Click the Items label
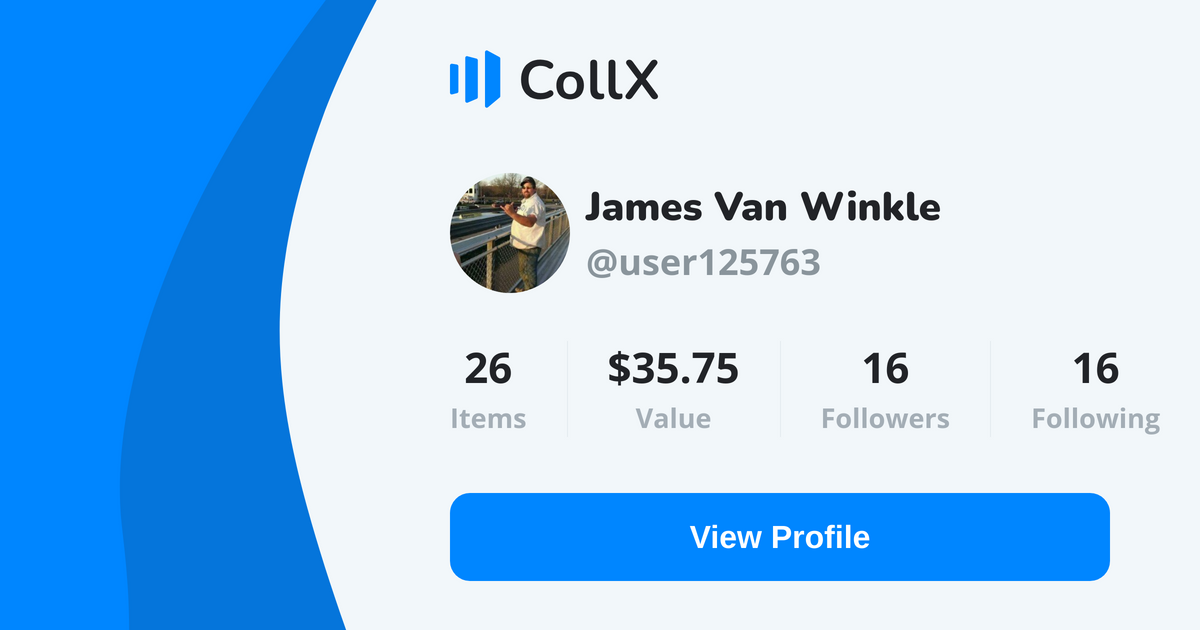 (x=488, y=418)
